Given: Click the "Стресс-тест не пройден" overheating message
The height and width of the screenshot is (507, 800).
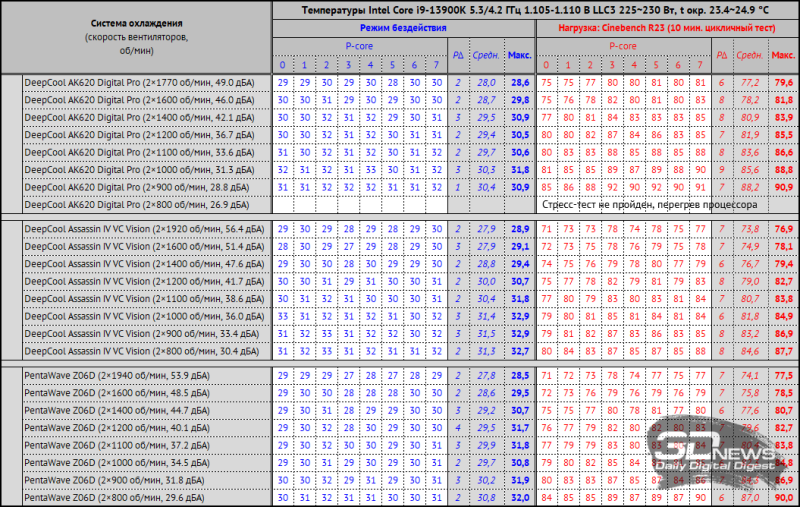Looking at the screenshot, I should (x=650, y=204).
